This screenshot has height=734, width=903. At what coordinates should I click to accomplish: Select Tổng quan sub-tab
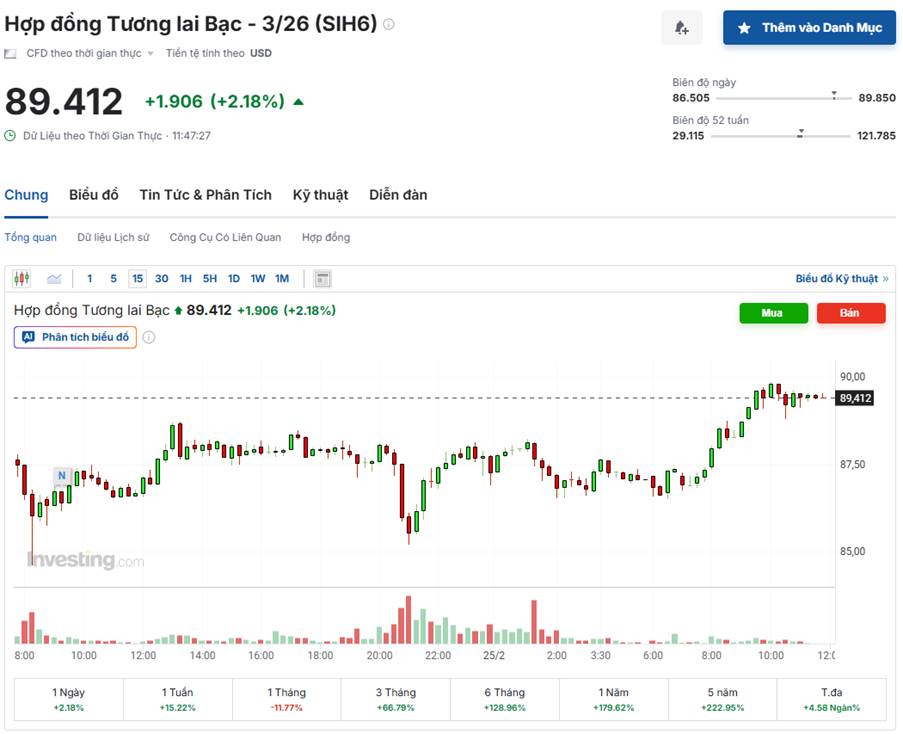(x=31, y=237)
